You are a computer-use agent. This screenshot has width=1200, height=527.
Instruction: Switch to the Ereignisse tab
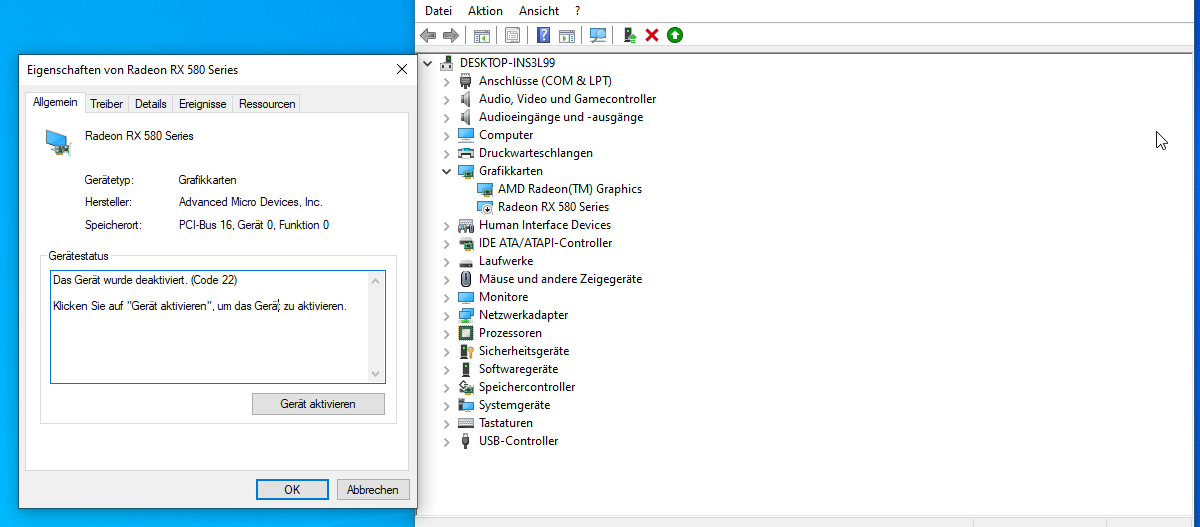click(x=203, y=104)
